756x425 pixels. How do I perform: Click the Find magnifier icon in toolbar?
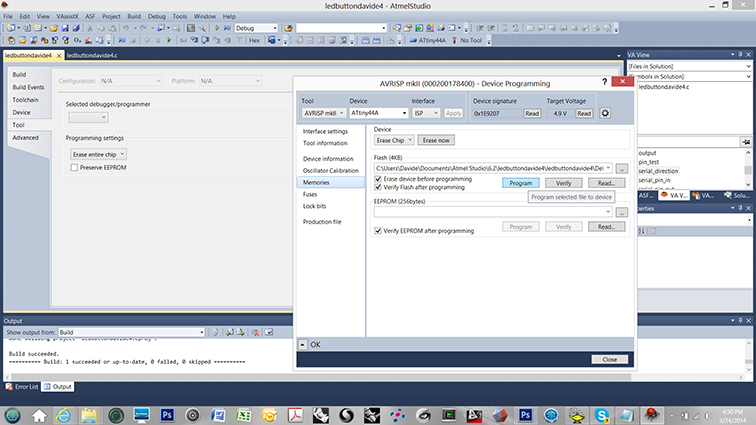click(202, 28)
